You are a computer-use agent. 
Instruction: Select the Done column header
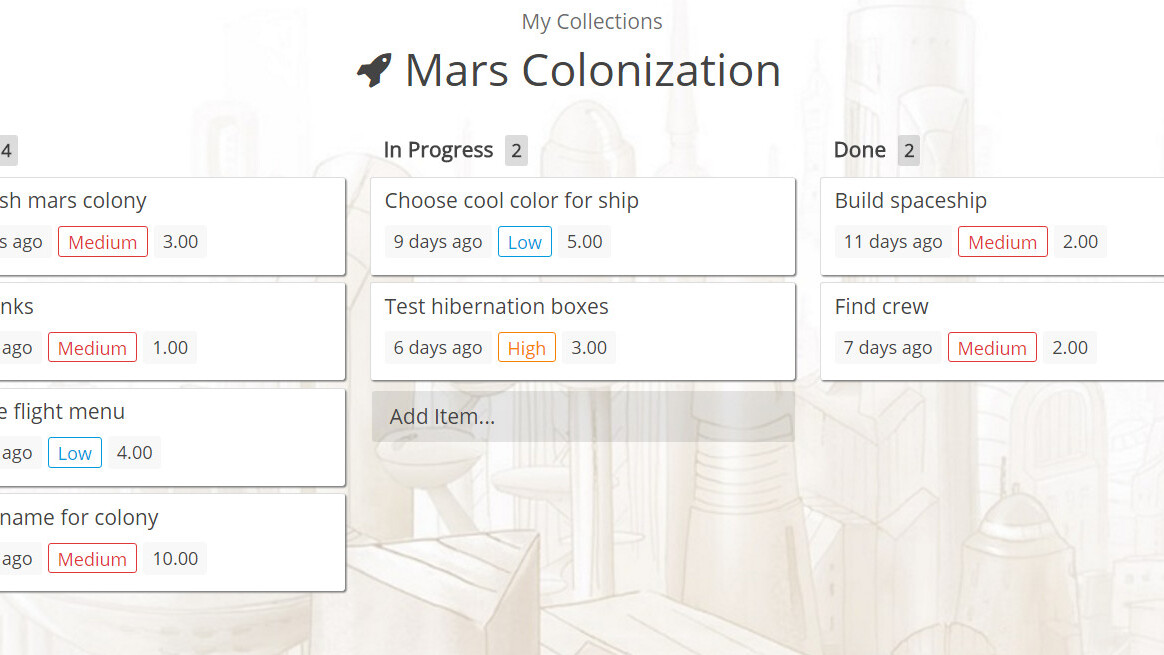point(859,150)
